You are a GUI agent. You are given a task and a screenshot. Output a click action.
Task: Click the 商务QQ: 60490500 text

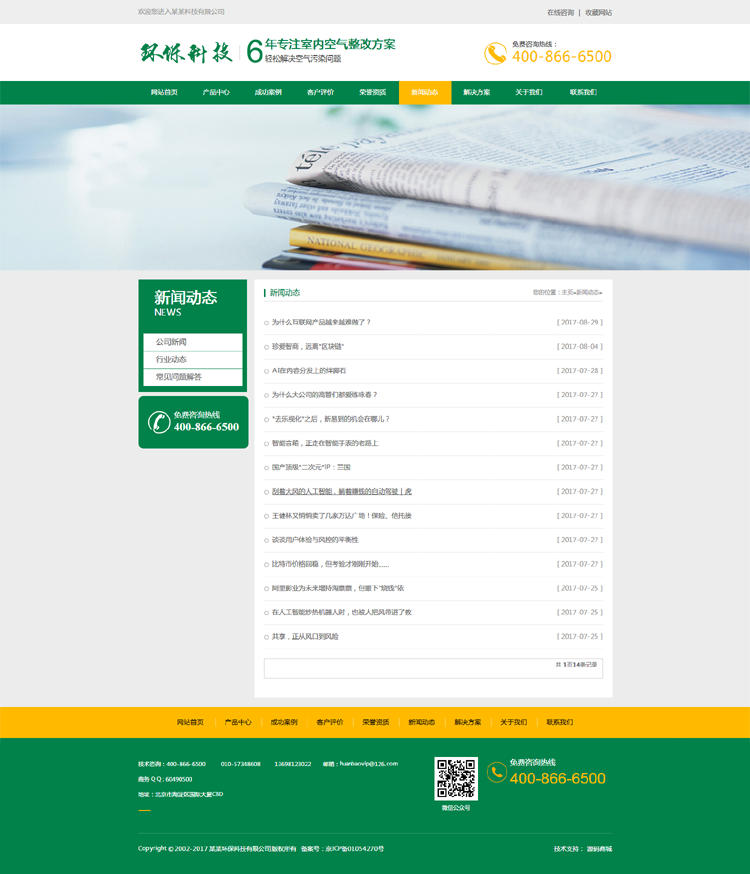165,779
